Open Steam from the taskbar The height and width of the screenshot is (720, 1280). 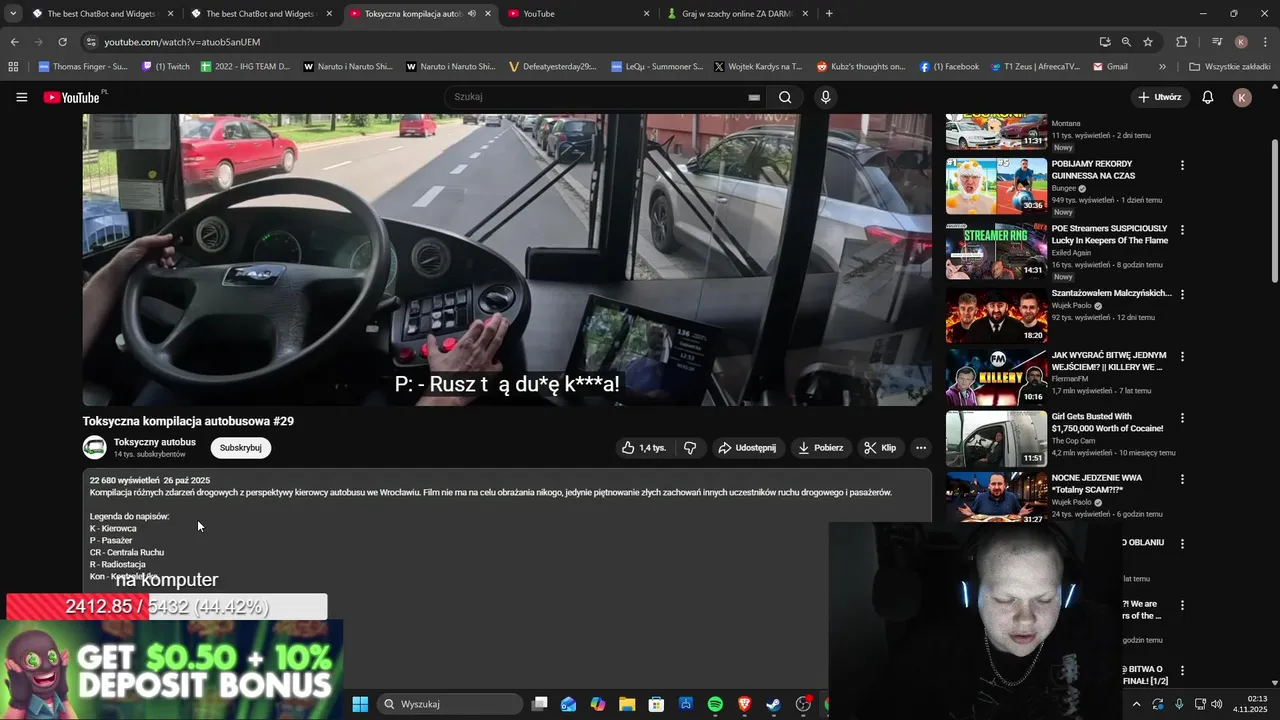click(774, 704)
